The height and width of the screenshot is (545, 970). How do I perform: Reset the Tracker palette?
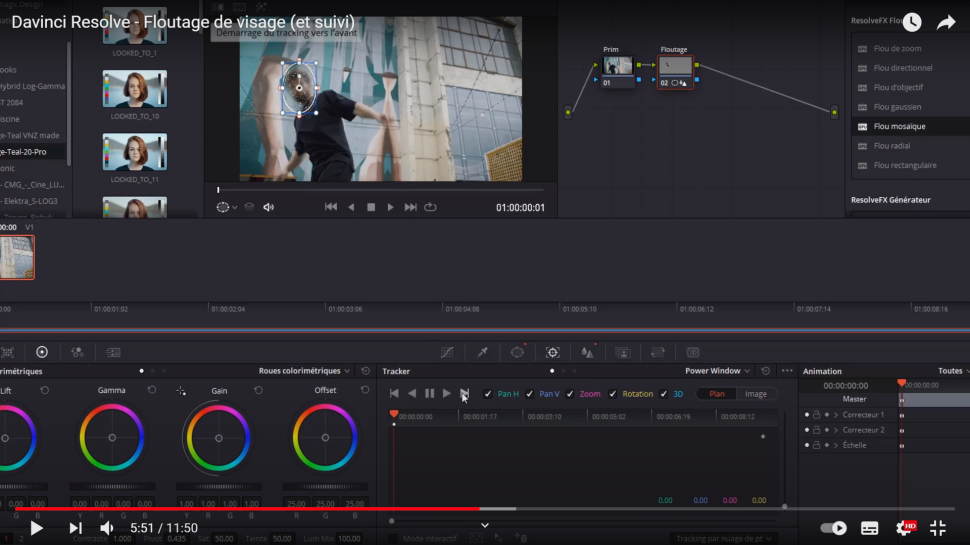pyautogui.click(x=766, y=371)
